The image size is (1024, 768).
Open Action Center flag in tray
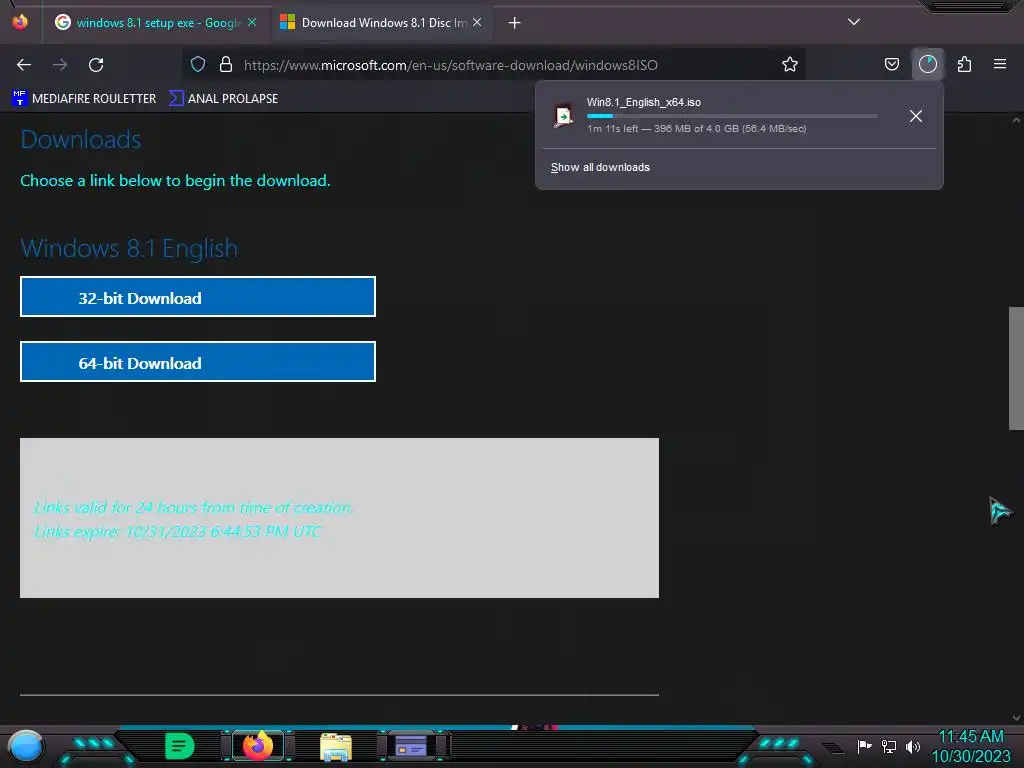[x=865, y=746]
